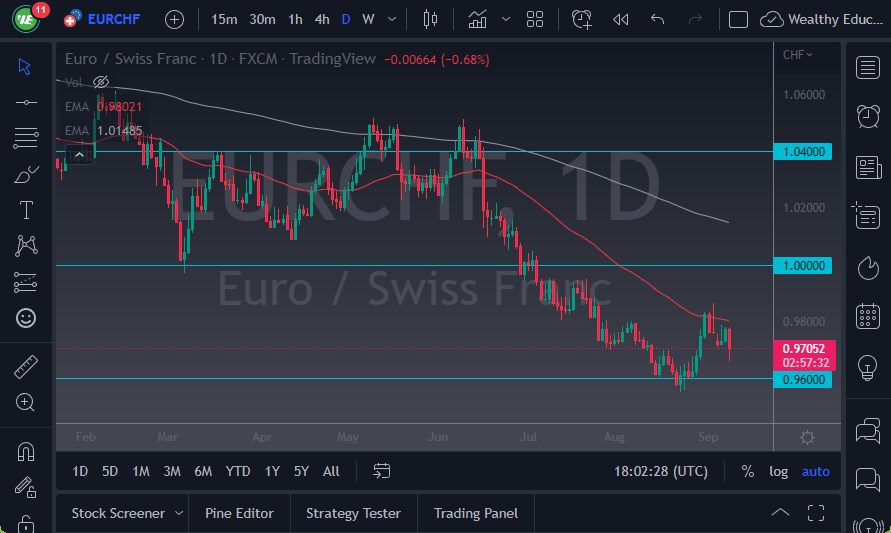Viewport: 891px width, 533px height.
Task: Open the go to date calendar
Action: pyautogui.click(x=382, y=471)
